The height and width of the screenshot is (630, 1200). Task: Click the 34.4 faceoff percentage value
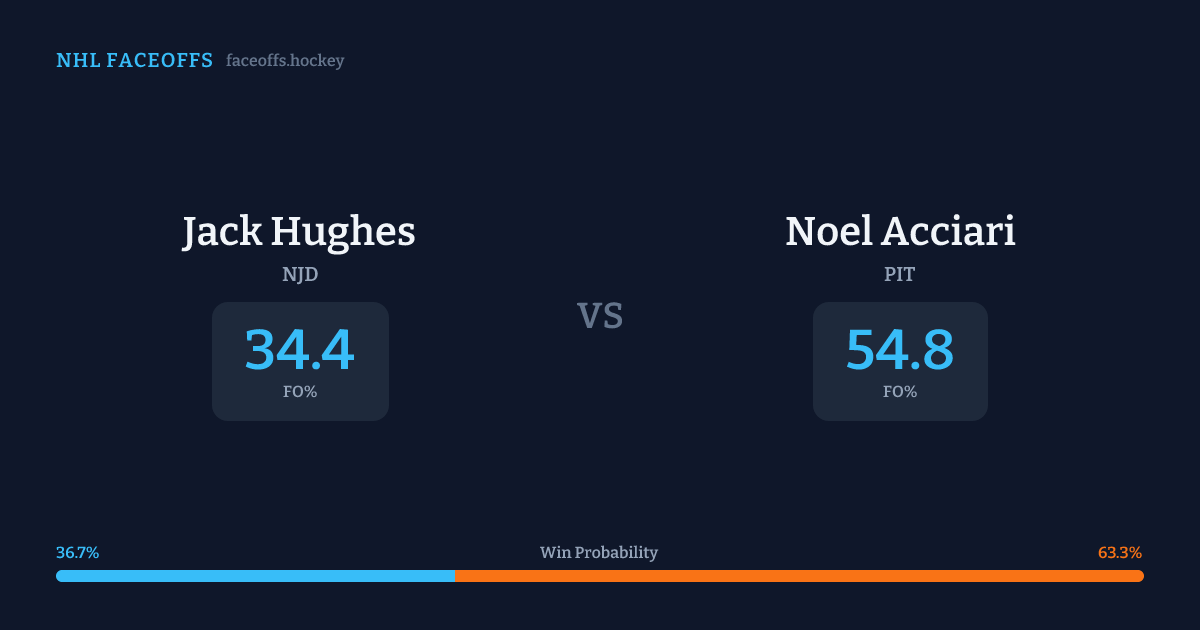pyautogui.click(x=300, y=350)
